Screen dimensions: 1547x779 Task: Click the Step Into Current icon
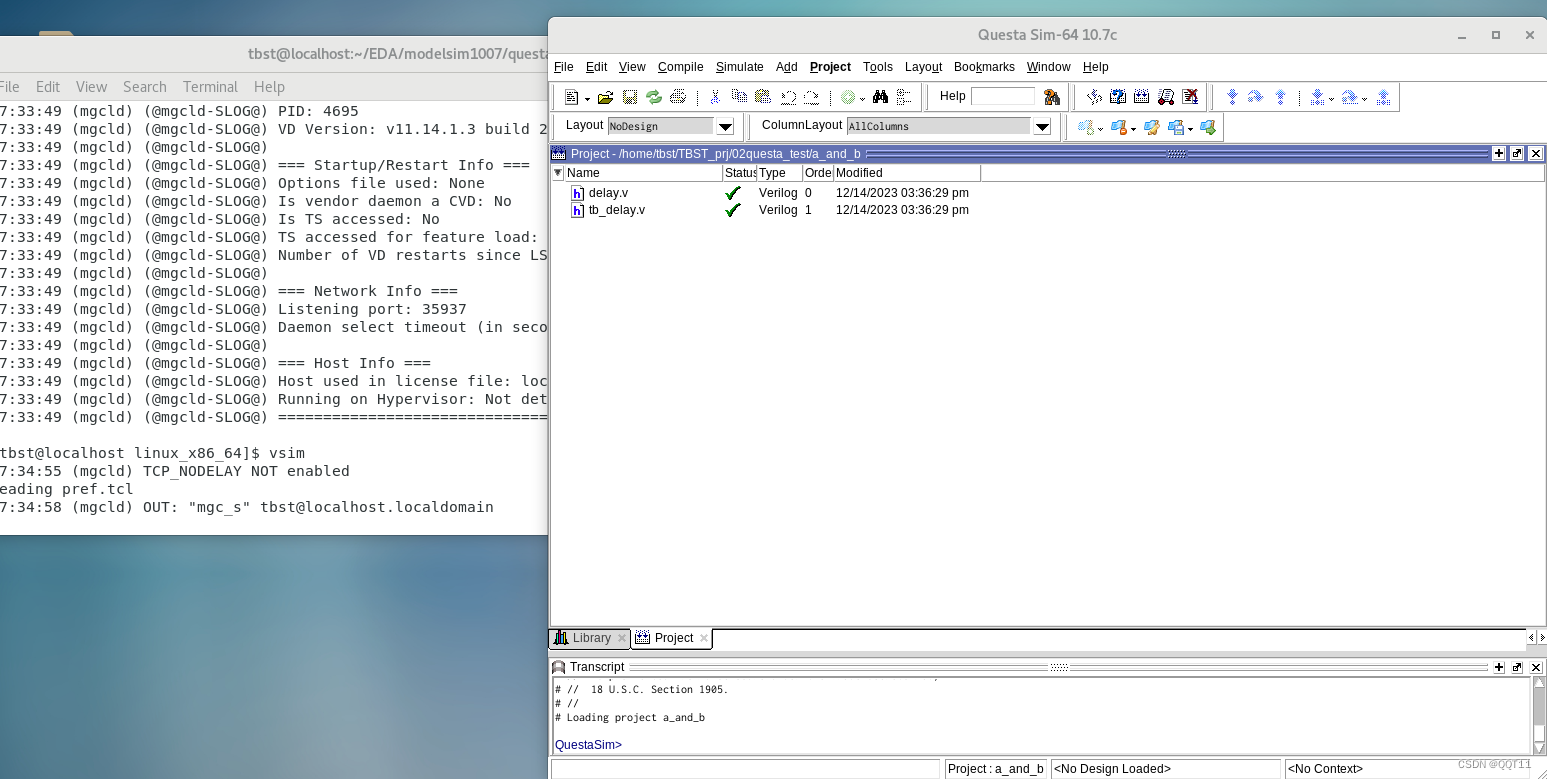click(1317, 97)
